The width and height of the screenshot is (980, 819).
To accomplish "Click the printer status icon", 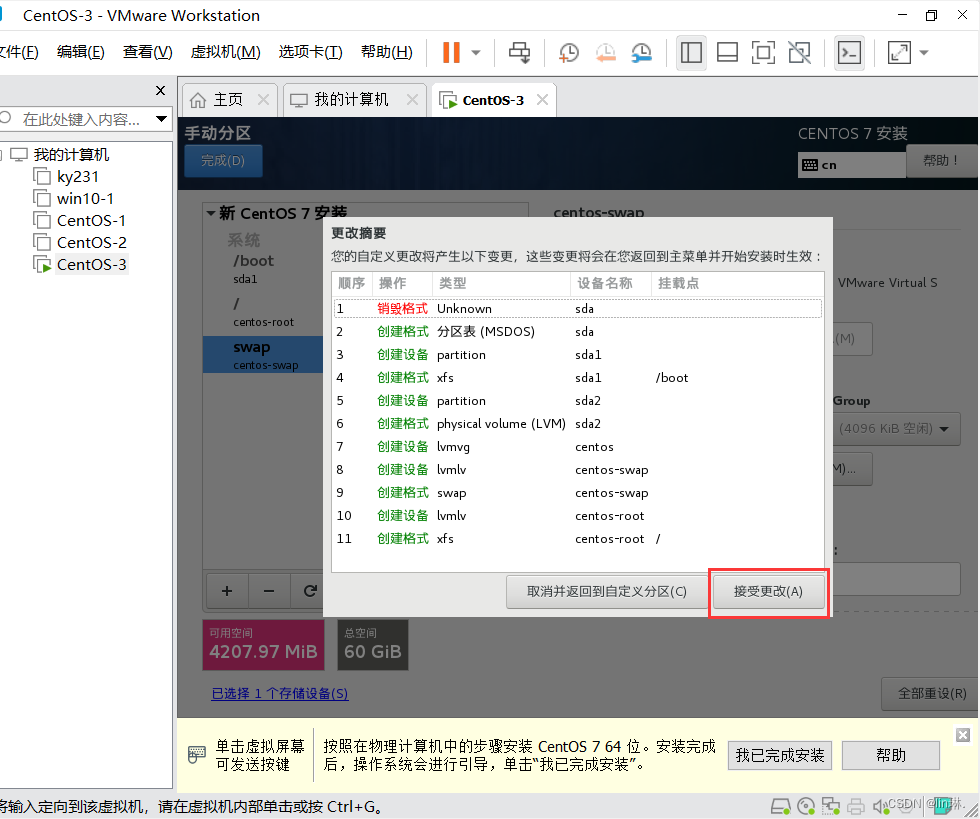I will [856, 806].
